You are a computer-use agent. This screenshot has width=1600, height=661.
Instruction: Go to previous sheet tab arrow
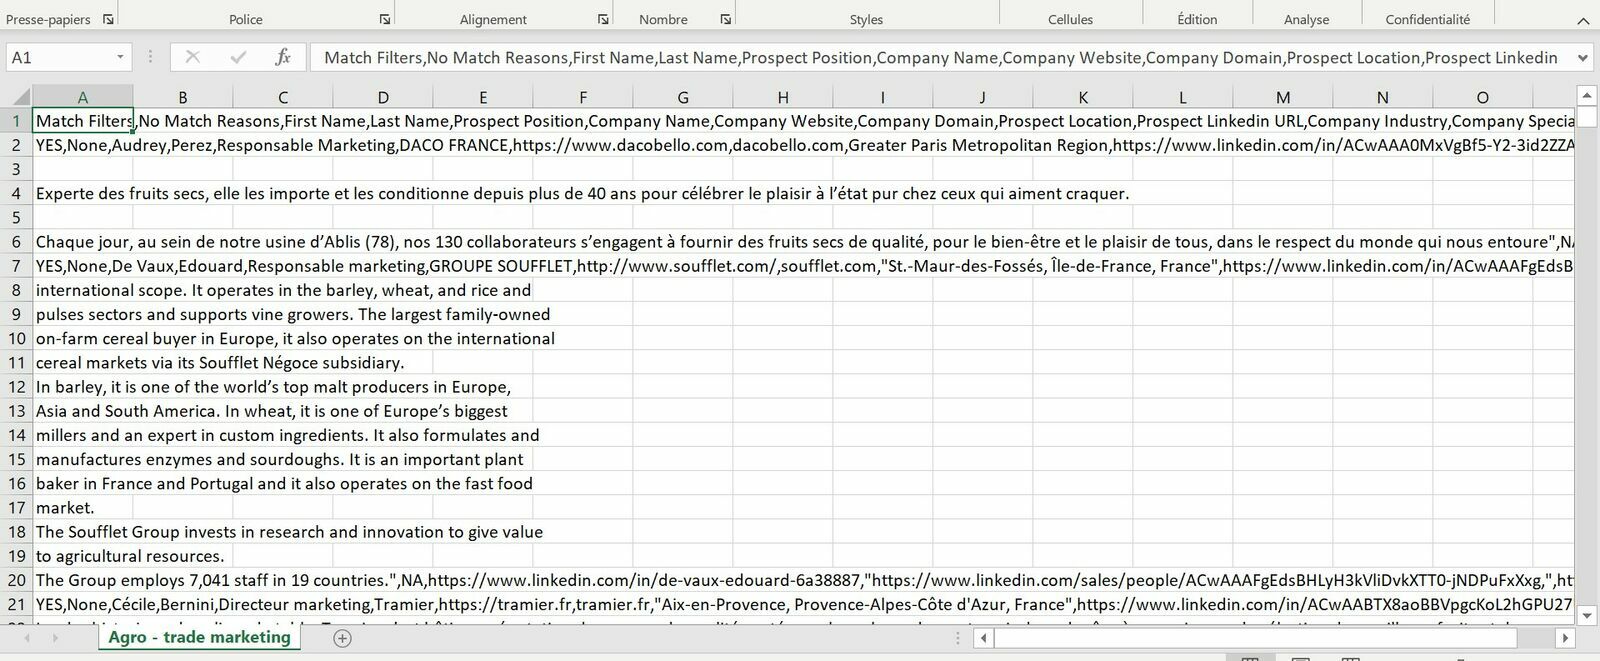coord(26,638)
